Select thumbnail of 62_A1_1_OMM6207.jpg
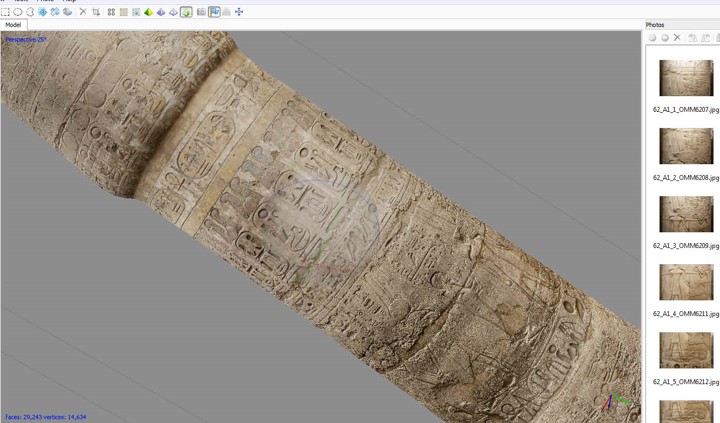The image size is (720, 423). tap(686, 79)
